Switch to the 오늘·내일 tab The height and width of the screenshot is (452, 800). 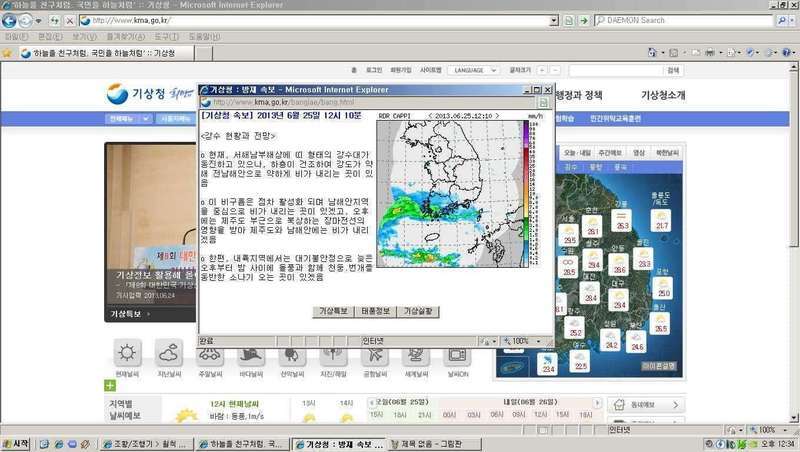pyautogui.click(x=577, y=153)
